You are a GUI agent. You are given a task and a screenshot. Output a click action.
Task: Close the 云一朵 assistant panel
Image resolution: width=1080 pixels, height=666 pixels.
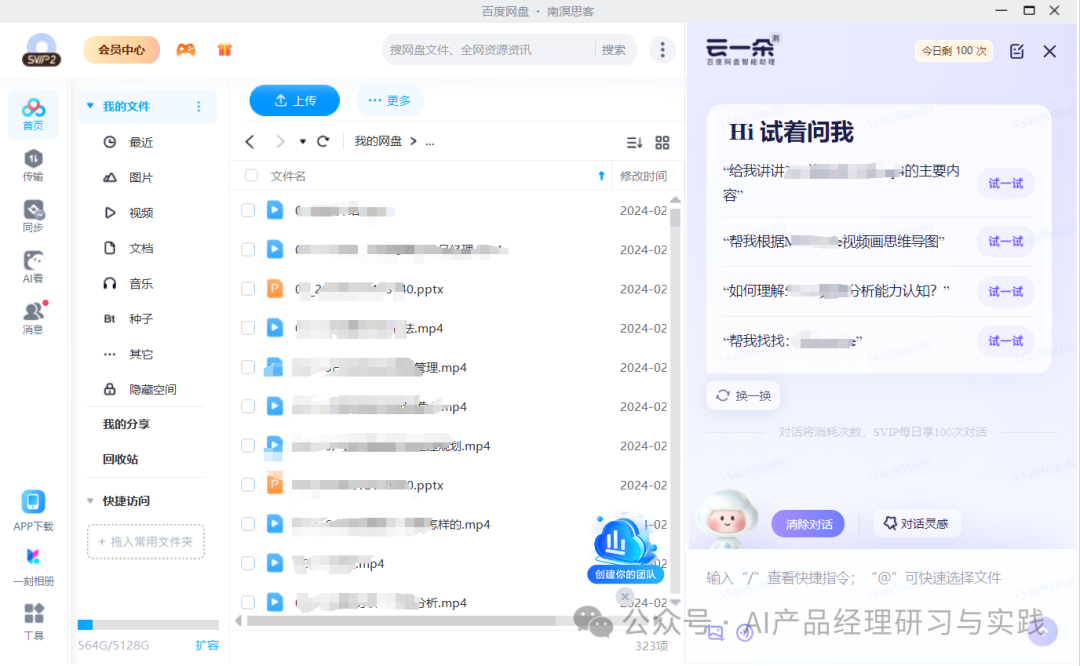(x=1050, y=51)
